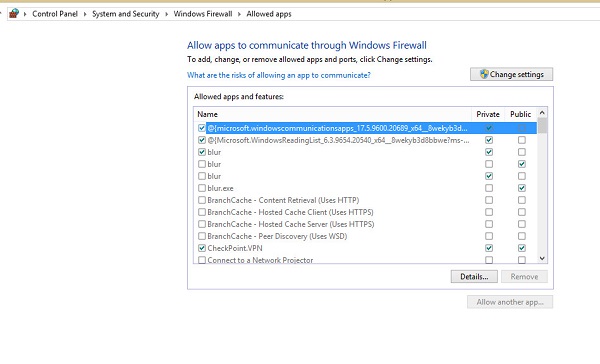
Task: Uncheck the windowscommunicationsapps entry checkbox
Action: coord(202,128)
